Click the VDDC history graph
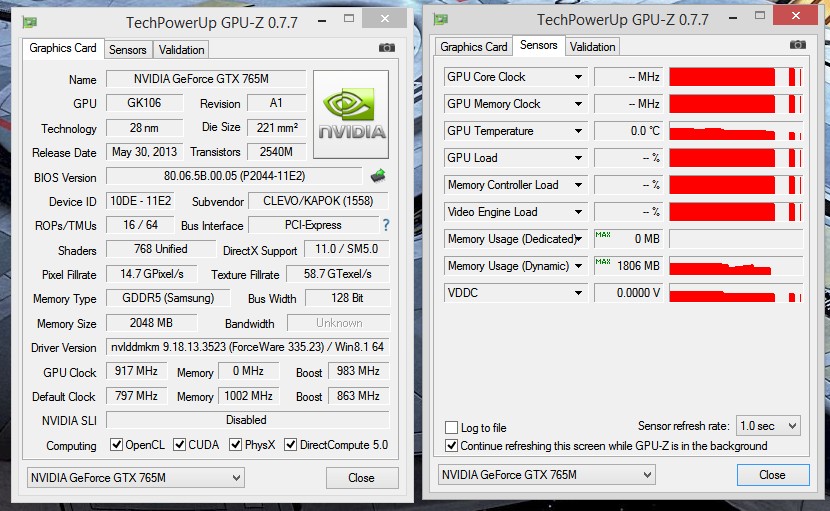 [736, 293]
